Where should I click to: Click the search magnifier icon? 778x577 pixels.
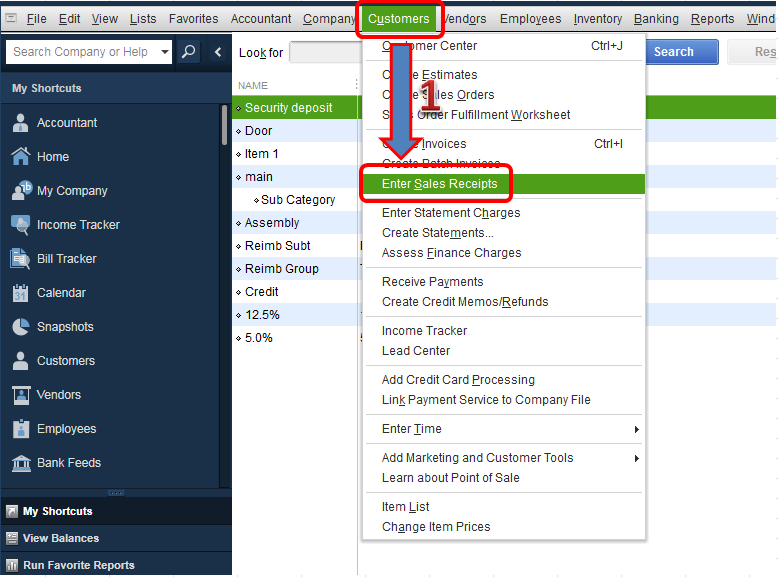189,52
